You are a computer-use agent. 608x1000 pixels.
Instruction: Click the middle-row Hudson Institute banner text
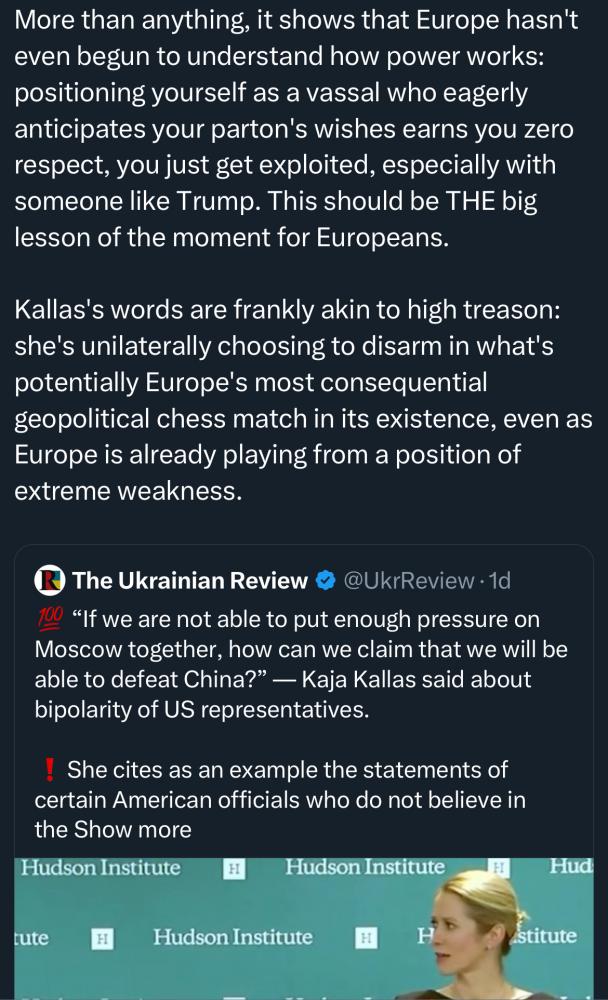coord(233,937)
